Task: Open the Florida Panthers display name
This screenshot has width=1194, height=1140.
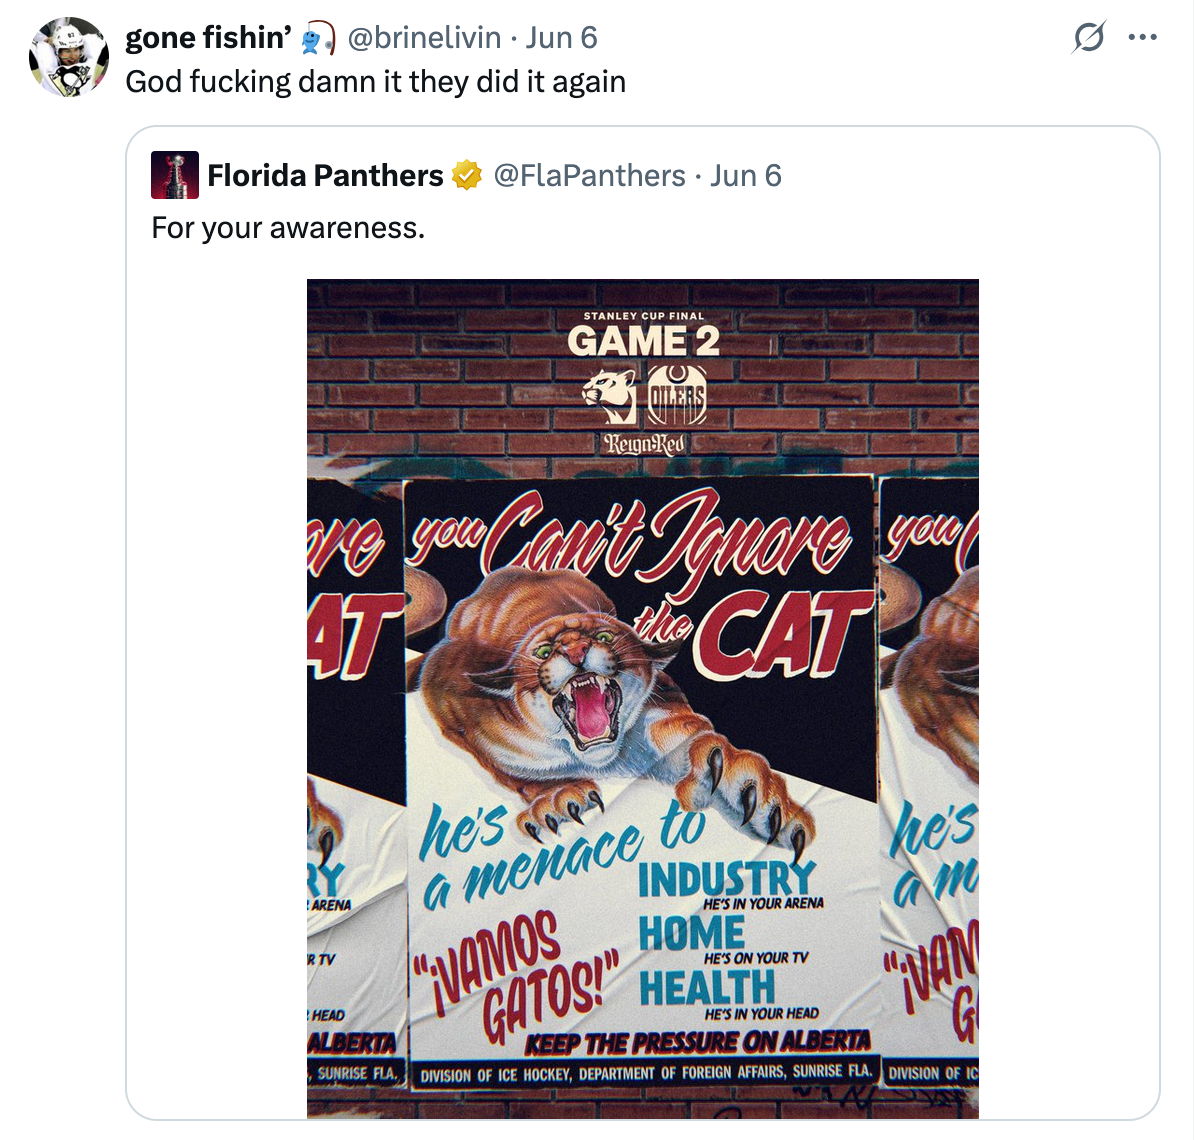Action: point(325,176)
